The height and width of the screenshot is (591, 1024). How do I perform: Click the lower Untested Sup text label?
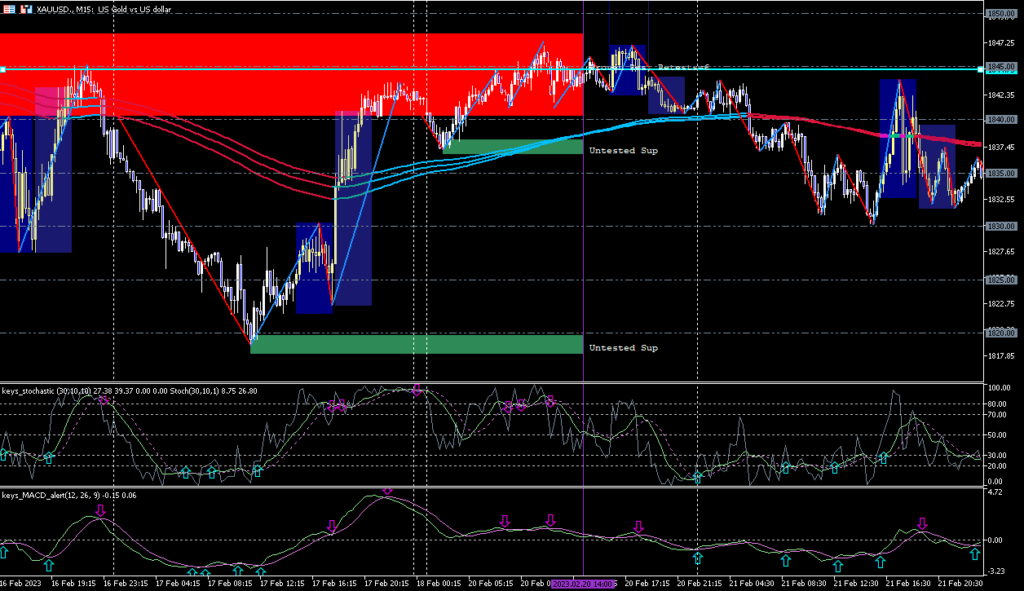coord(623,348)
